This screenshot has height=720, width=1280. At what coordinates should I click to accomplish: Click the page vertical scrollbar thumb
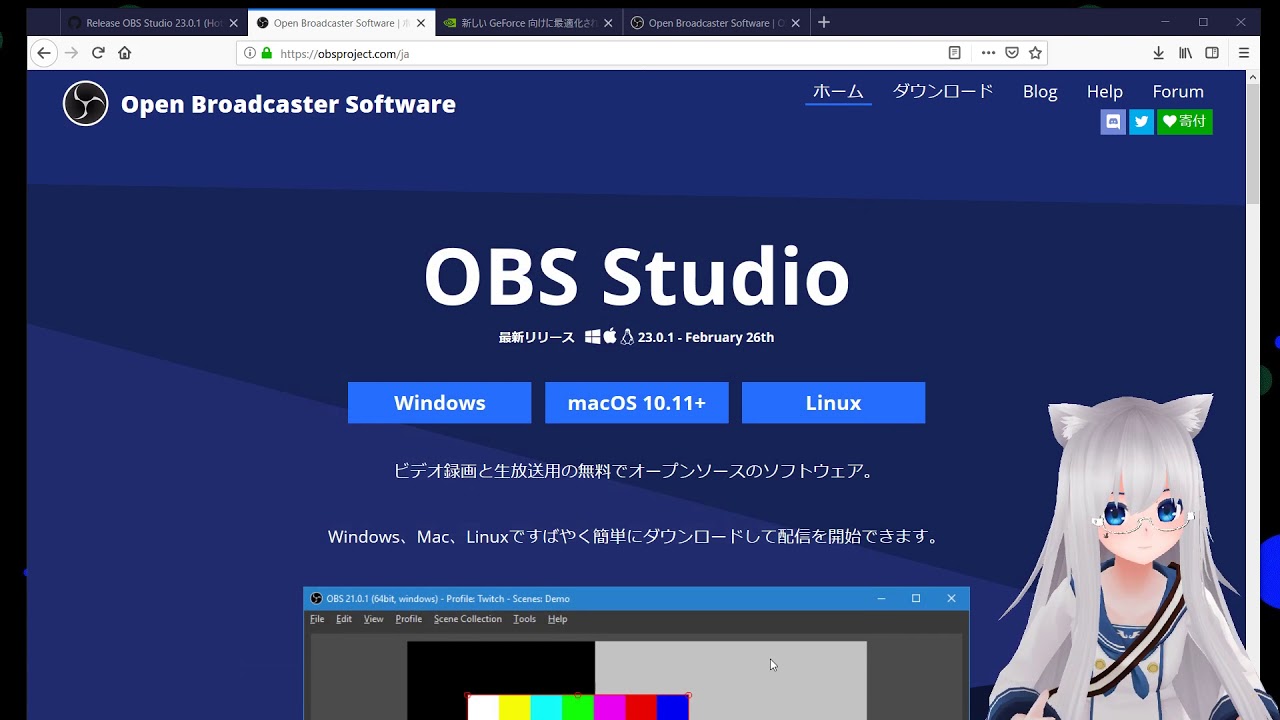pos(1253,145)
